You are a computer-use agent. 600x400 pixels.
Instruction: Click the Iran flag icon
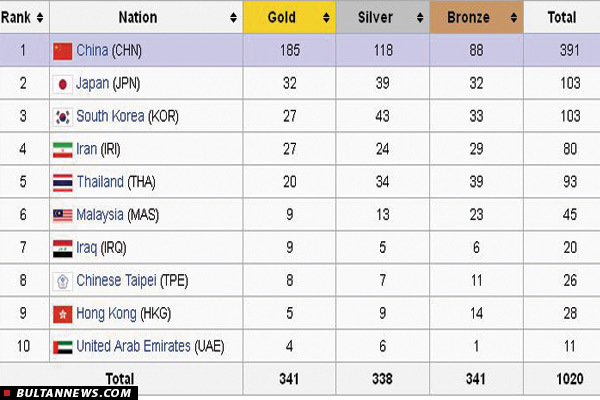click(63, 150)
